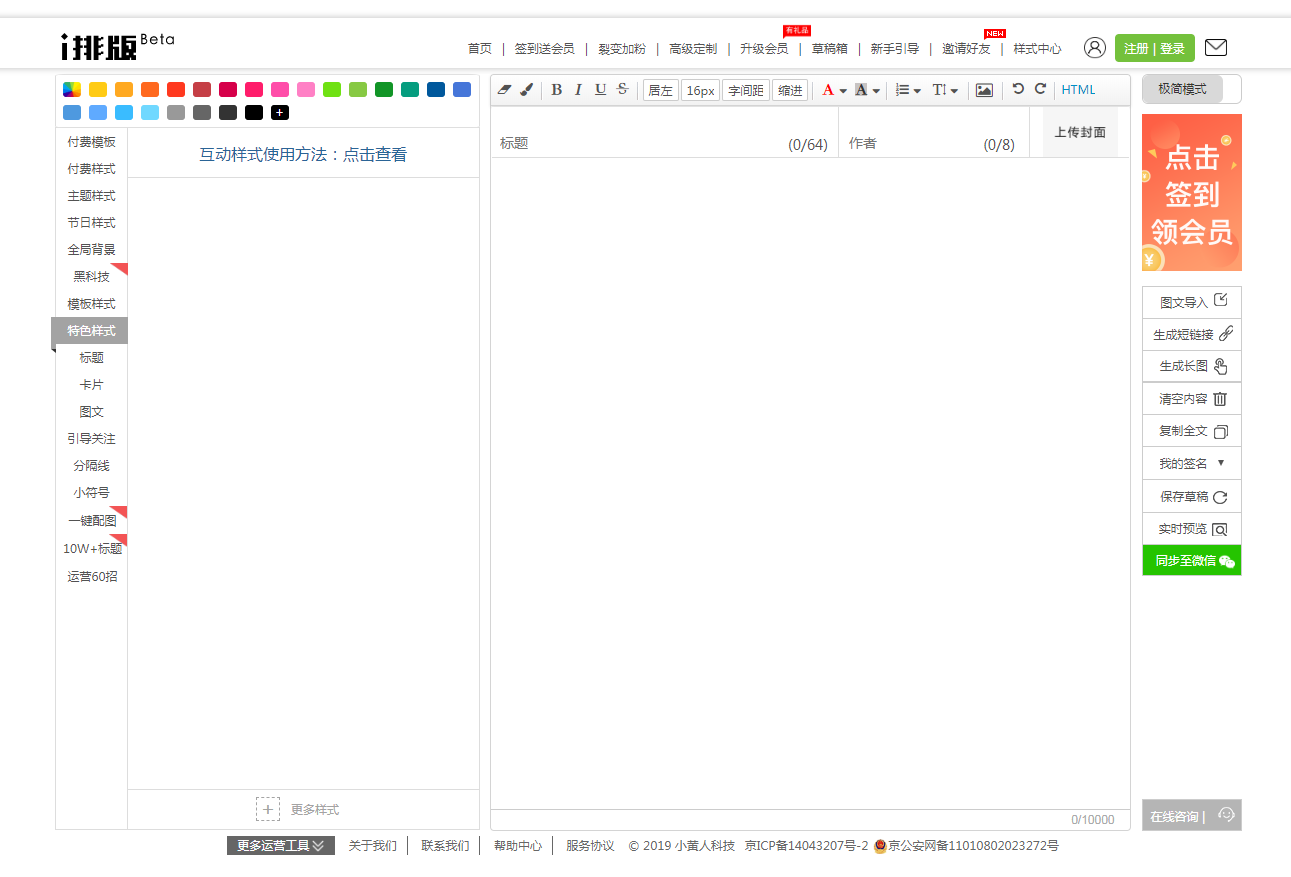Go to 首页 in the top navigation
This screenshot has height=877, width=1291.
click(x=480, y=48)
